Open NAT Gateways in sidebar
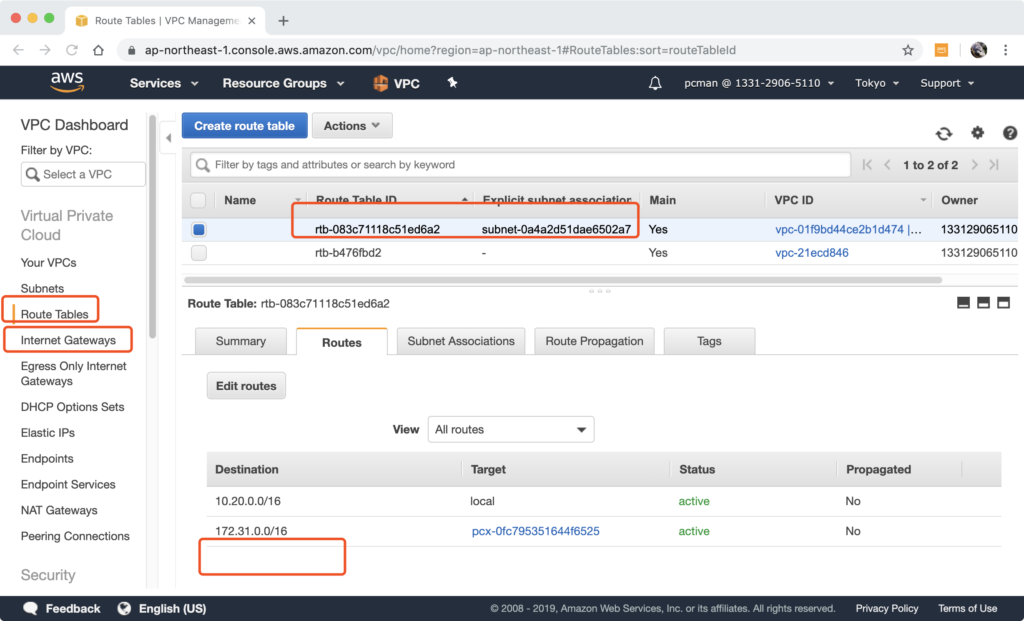Viewport: 1024px width, 621px height. (59, 510)
